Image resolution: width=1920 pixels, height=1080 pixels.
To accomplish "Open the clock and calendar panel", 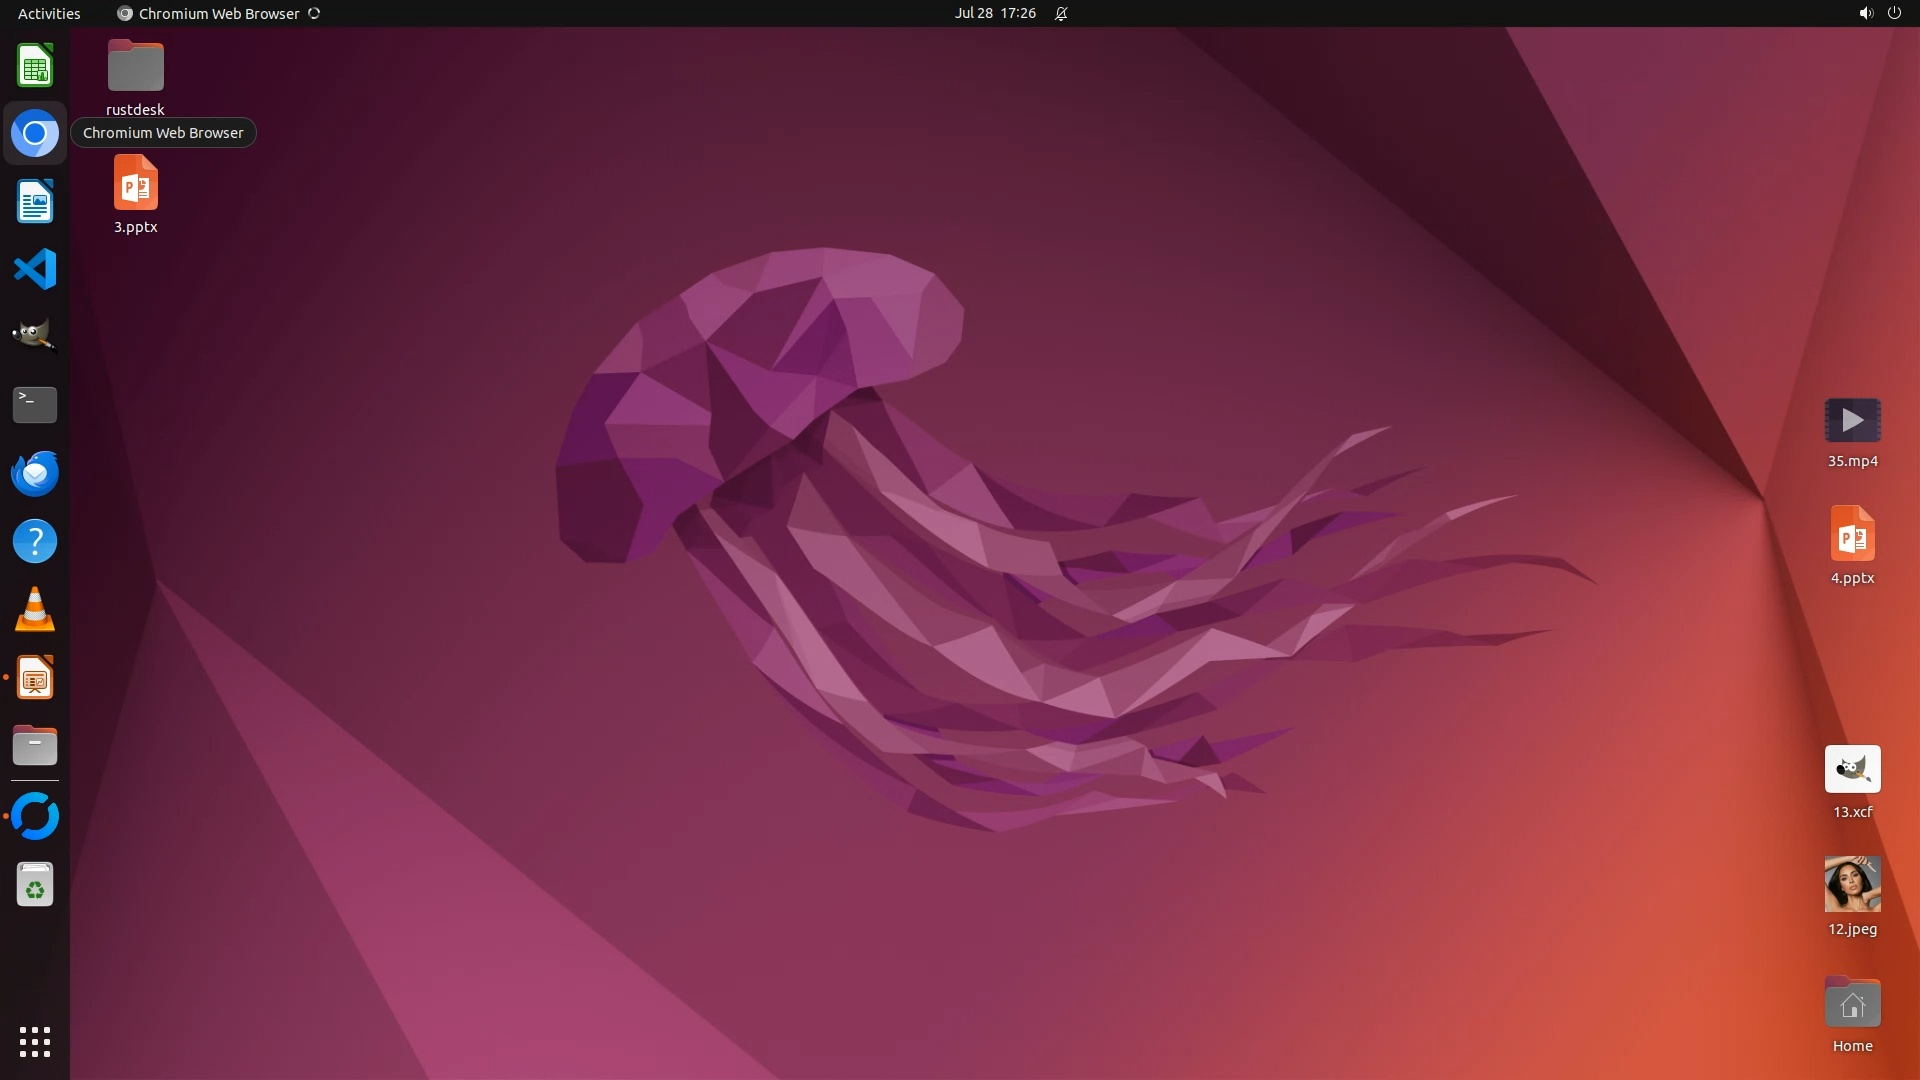I will pos(994,13).
